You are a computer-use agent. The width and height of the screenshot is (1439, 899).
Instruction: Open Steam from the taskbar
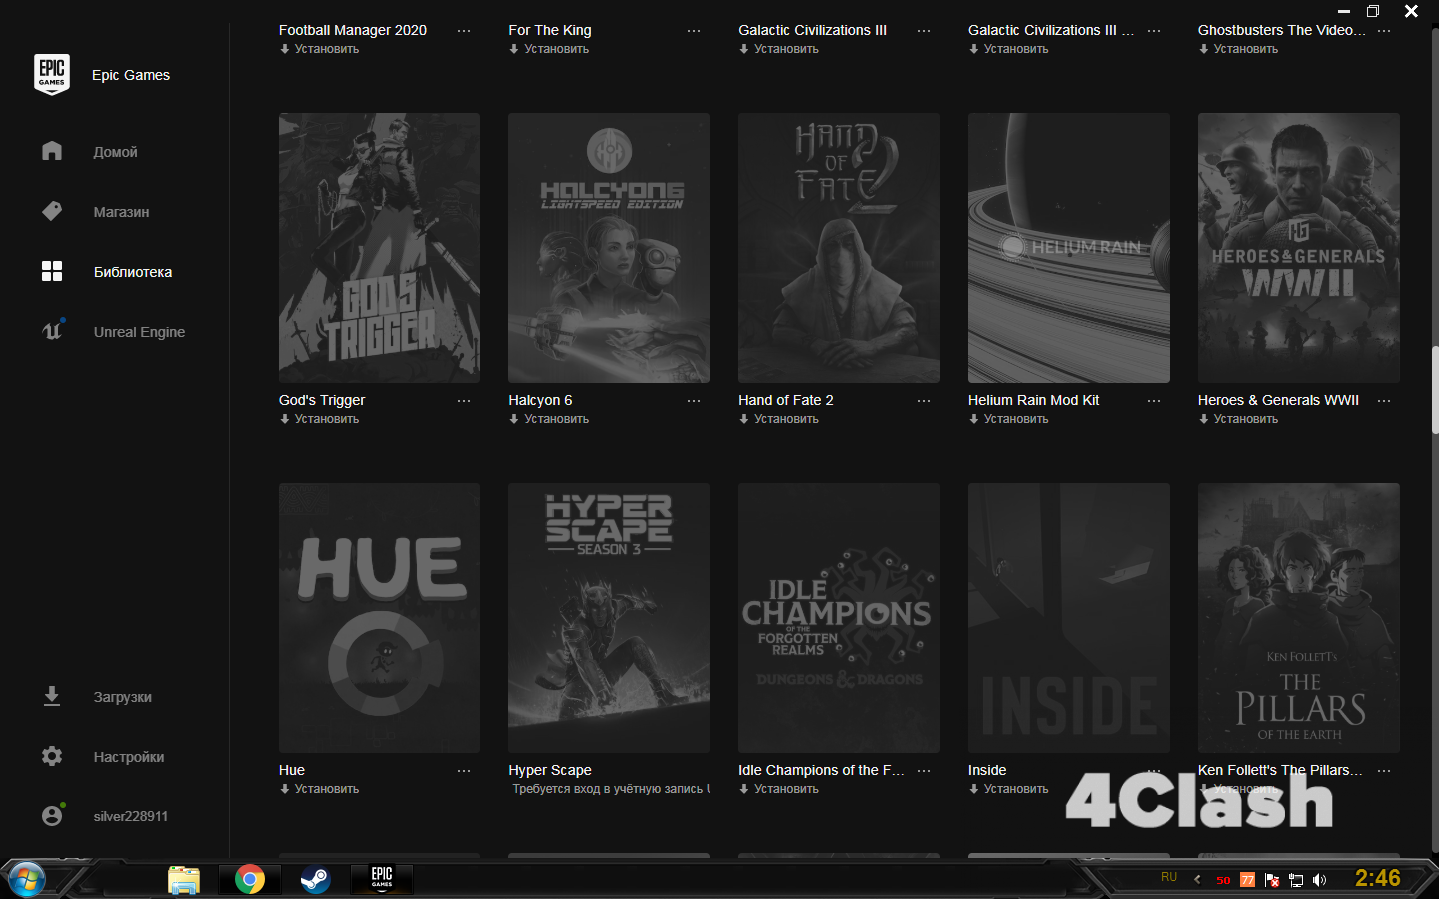coord(316,879)
